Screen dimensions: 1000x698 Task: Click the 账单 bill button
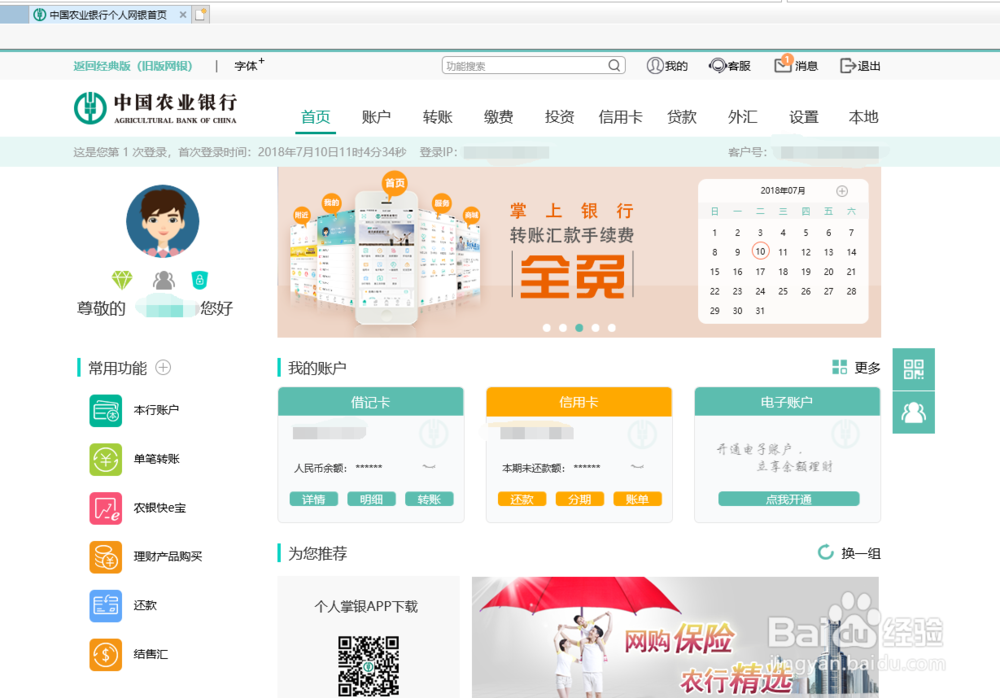coord(637,499)
